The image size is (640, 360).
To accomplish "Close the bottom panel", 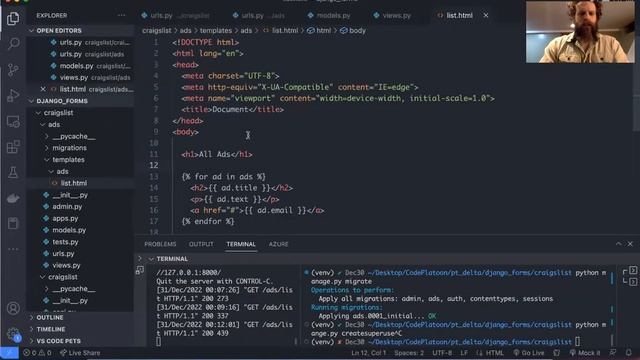I will pos(630,244).
